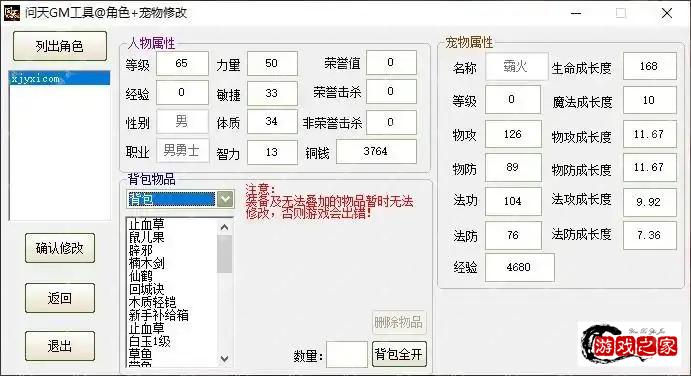The height and width of the screenshot is (376, 691).
Task: Click the 敏捷 field showing 33
Action: click(272, 93)
